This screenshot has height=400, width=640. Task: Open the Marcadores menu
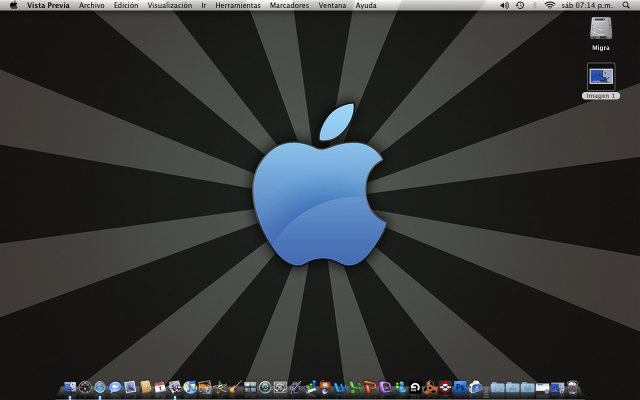tap(289, 5)
